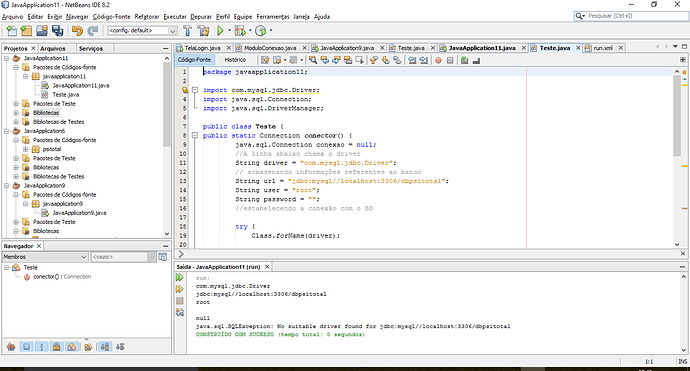Click the Profile Project clock icon

(261, 30)
